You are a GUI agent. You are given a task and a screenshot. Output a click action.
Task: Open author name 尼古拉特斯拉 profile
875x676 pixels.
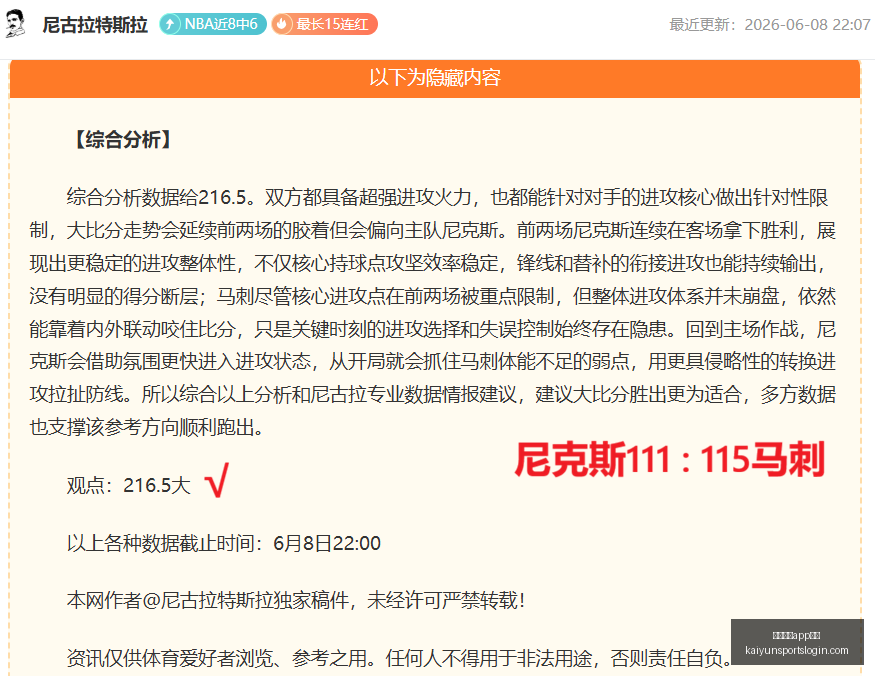(x=95, y=25)
